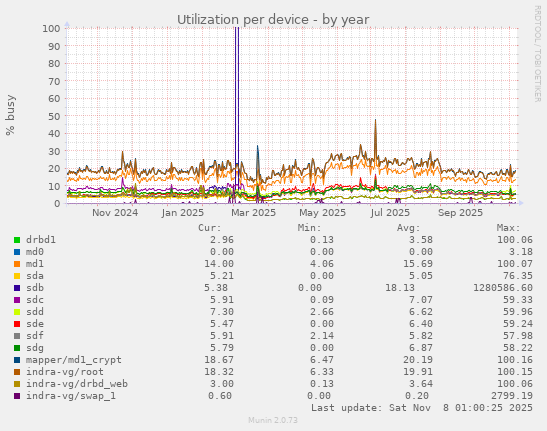This screenshot has height=431, width=547.
Task: Click sdb max value 1280586.60
Action: [503, 288]
